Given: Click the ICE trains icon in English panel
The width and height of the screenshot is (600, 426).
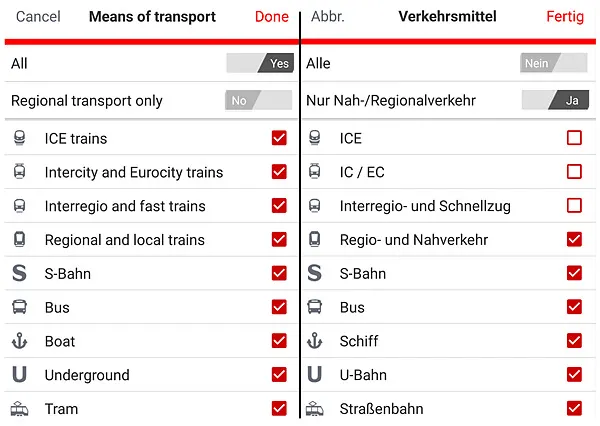Looking at the screenshot, I should coord(20,138).
